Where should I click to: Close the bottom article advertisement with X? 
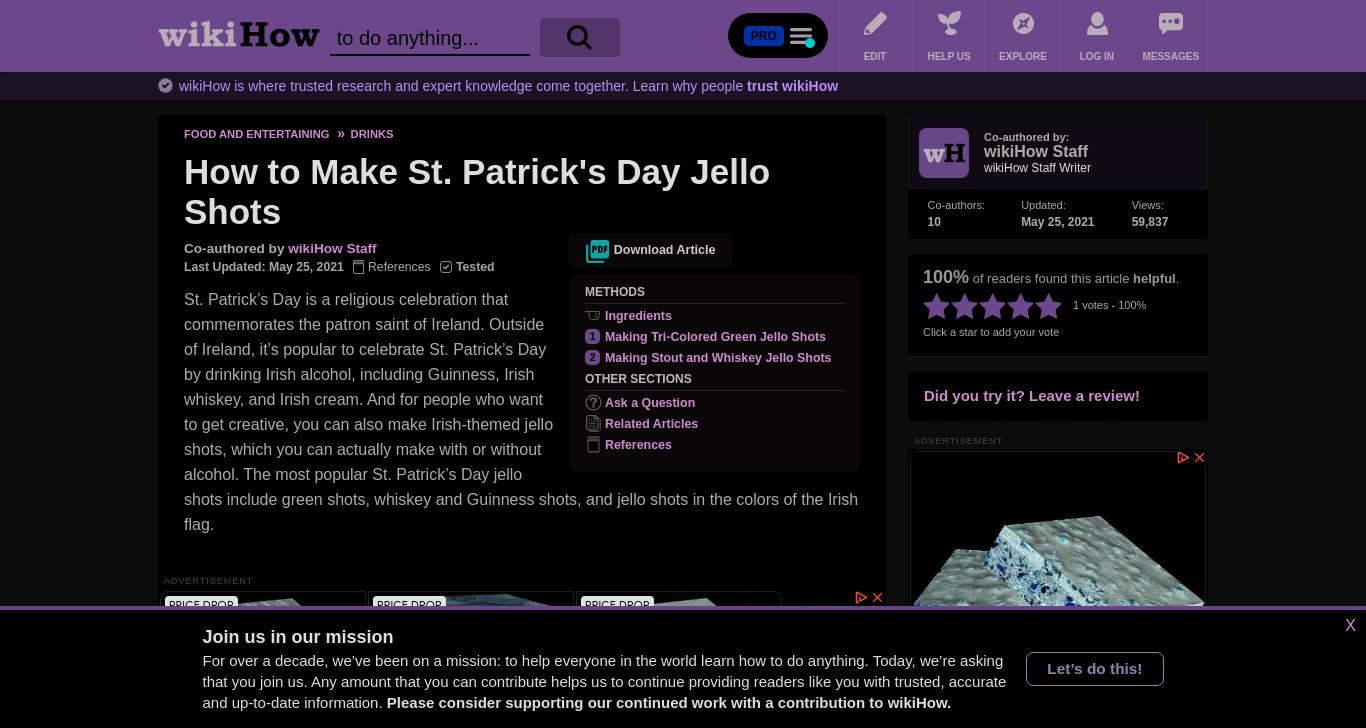point(877,598)
